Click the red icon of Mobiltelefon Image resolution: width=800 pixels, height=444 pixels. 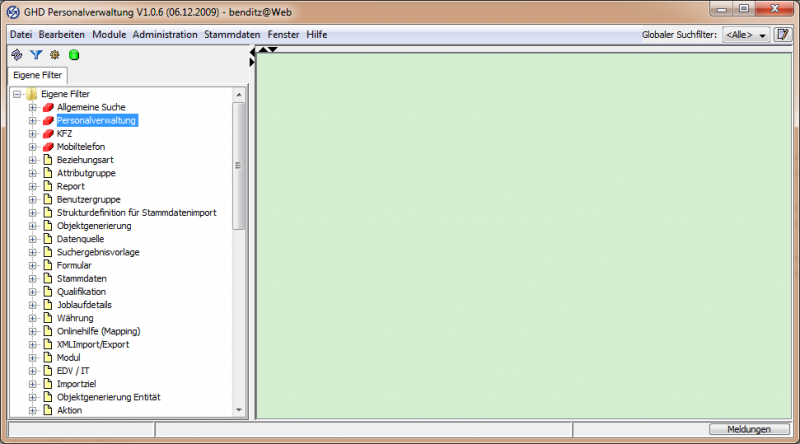click(48, 147)
